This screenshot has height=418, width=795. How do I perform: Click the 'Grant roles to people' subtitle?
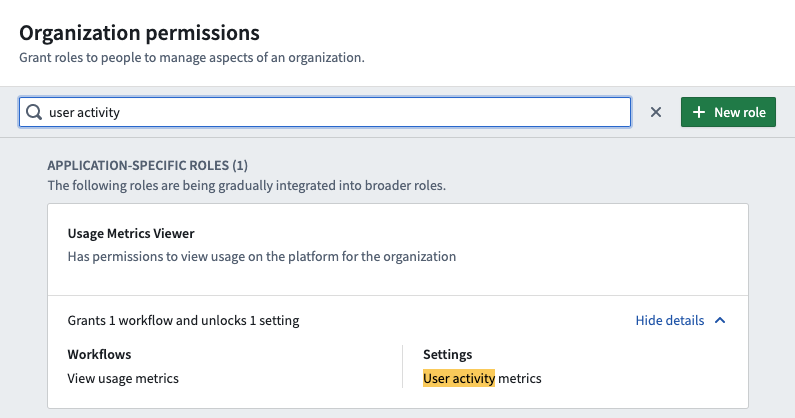(192, 57)
